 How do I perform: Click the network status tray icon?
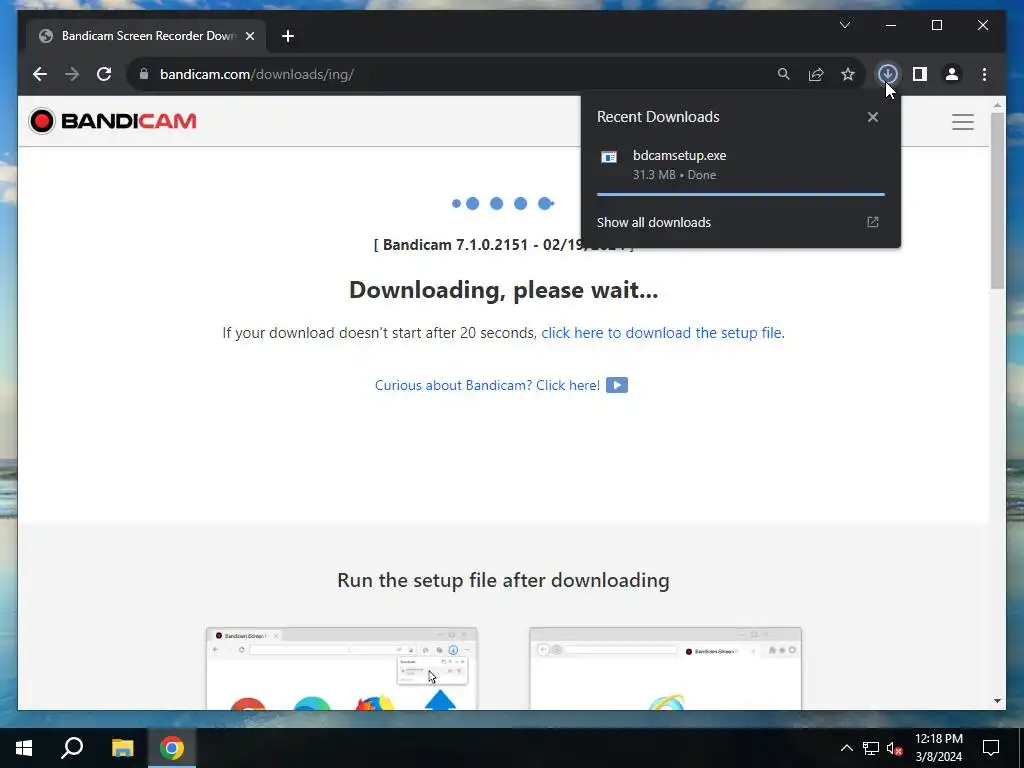(x=871, y=748)
